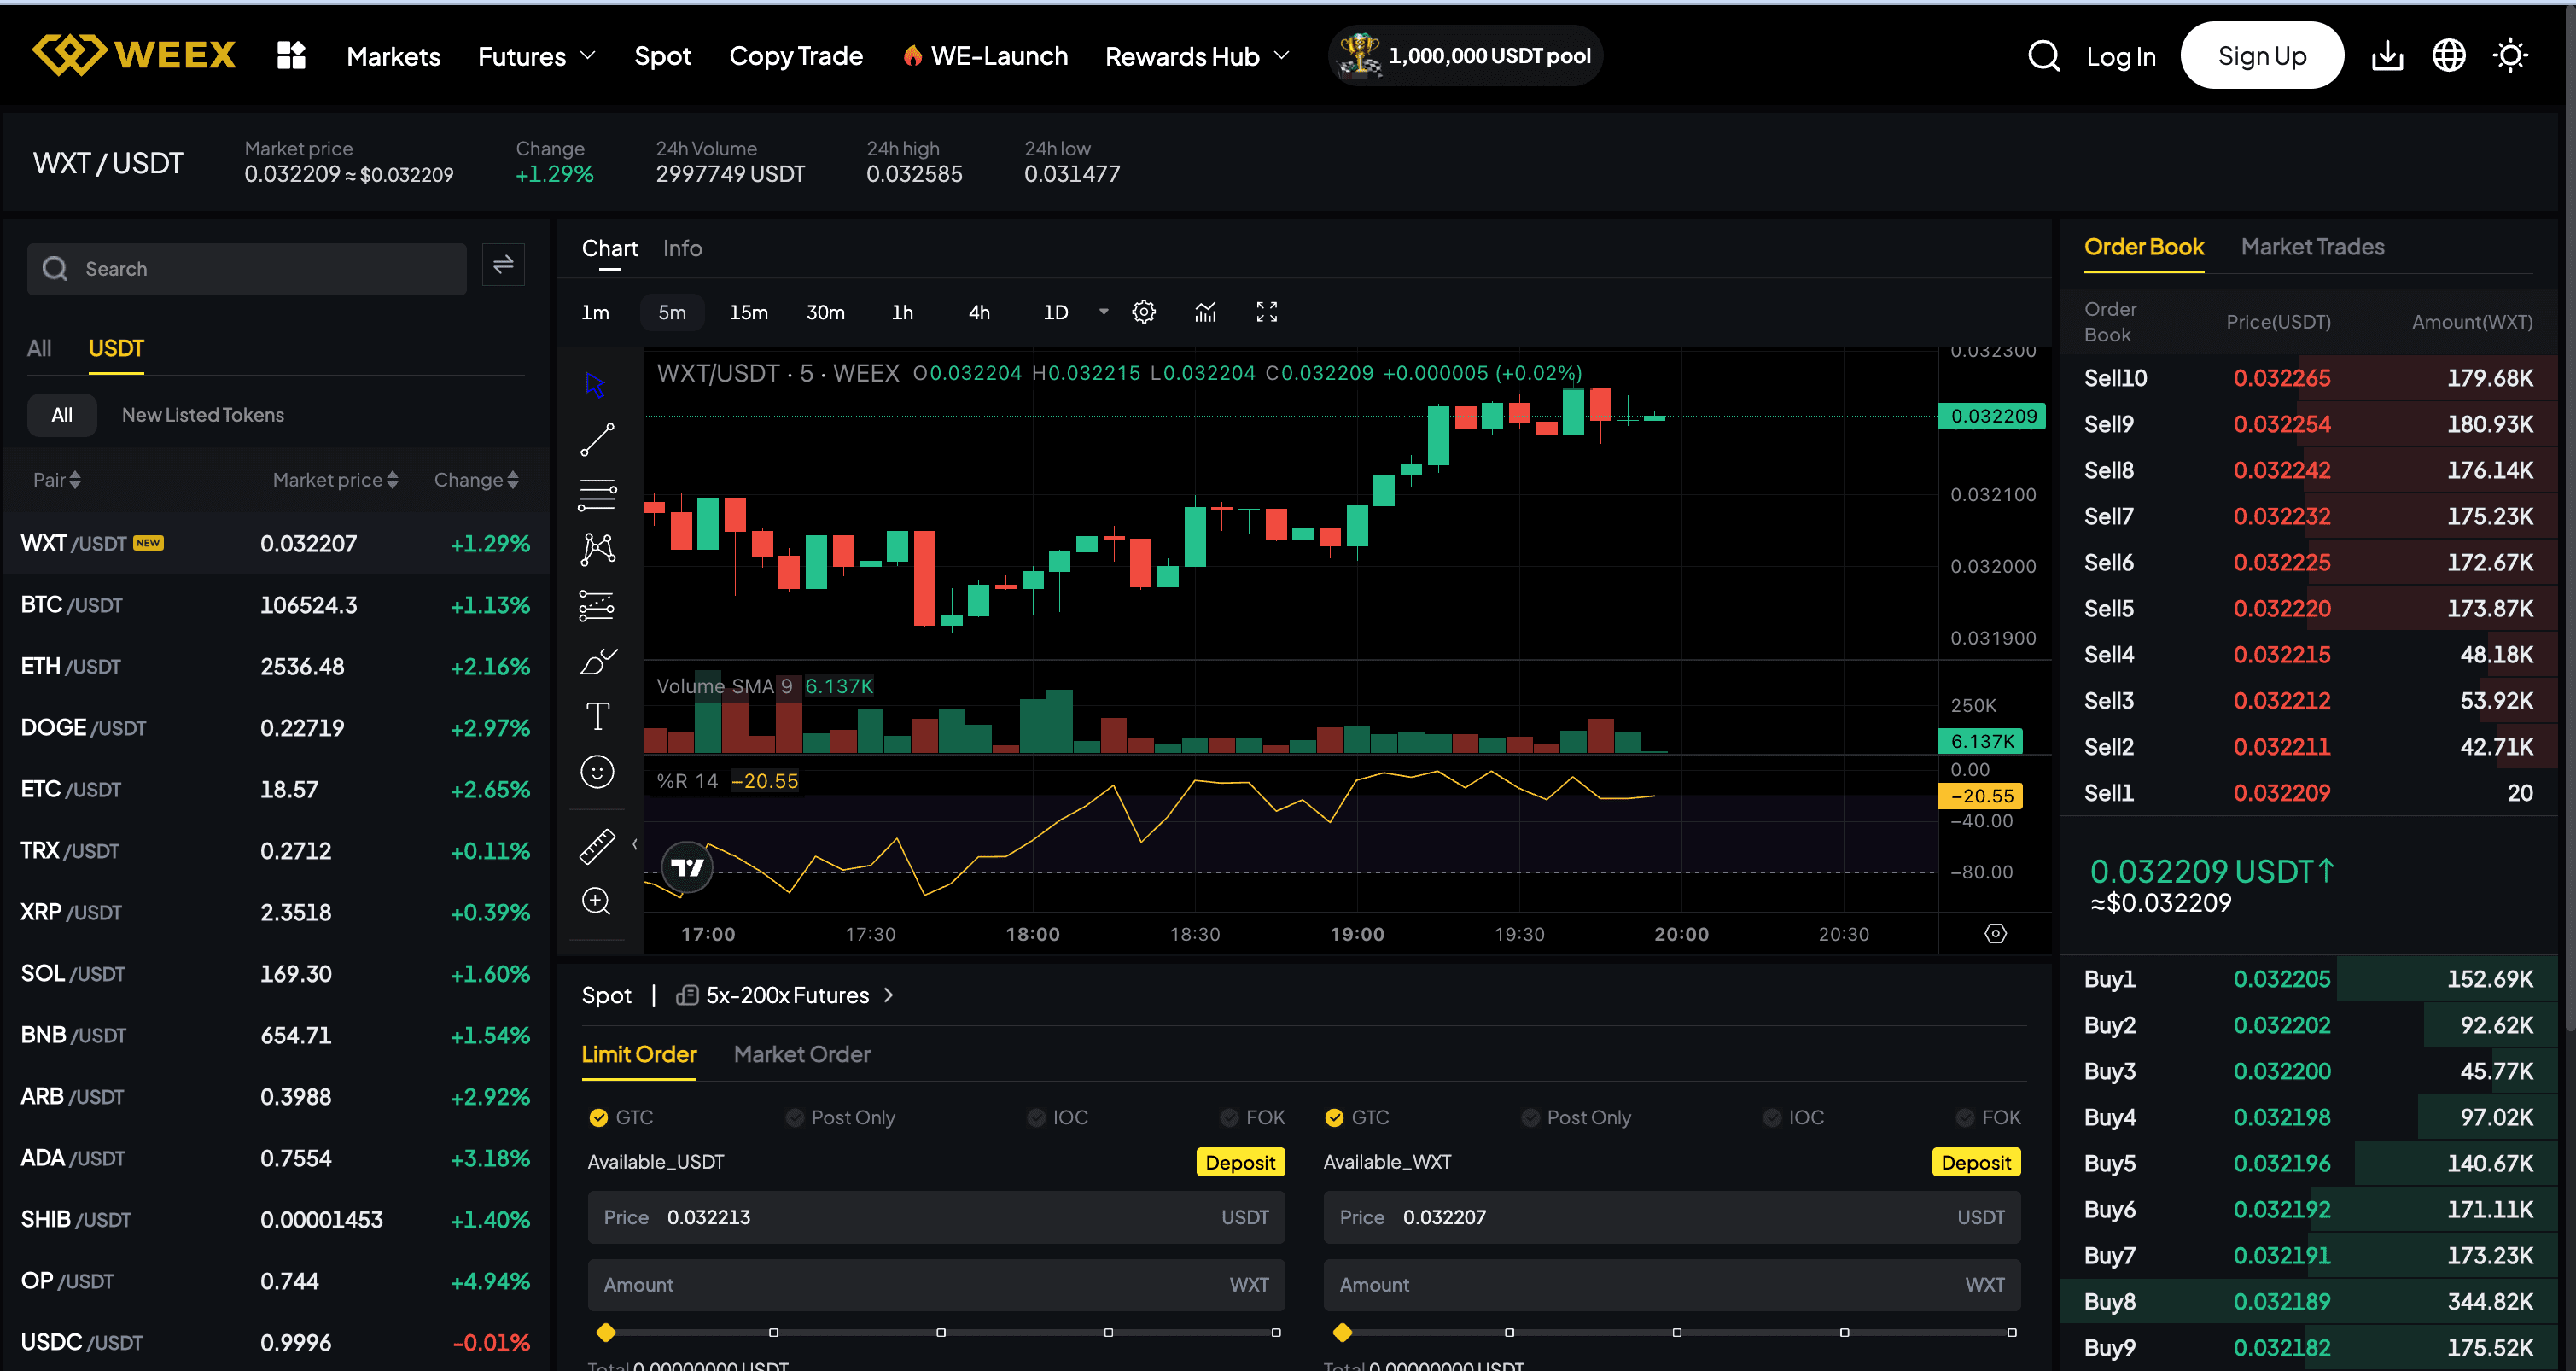Select the ruler measure tool
The height and width of the screenshot is (1371, 2576).
point(597,846)
